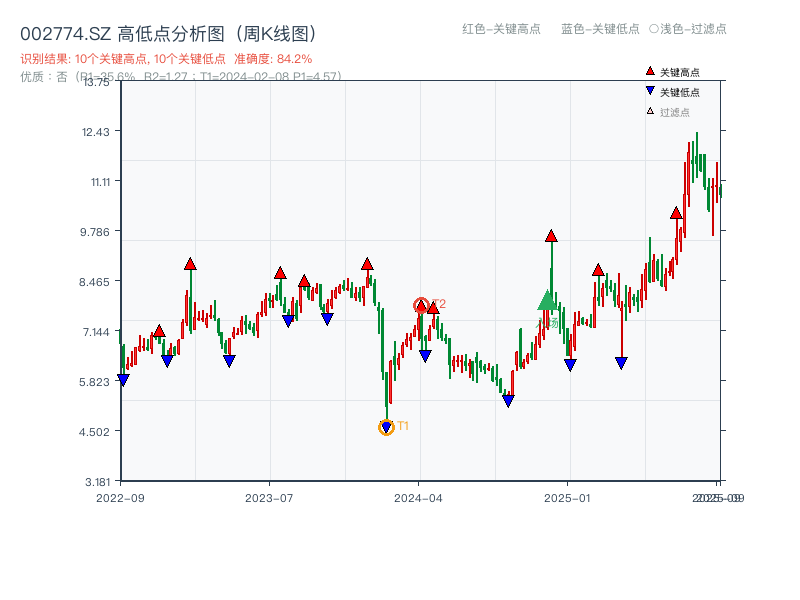
Task: Click the leftmost blue triangle near 2022-09
Action: (x=123, y=378)
